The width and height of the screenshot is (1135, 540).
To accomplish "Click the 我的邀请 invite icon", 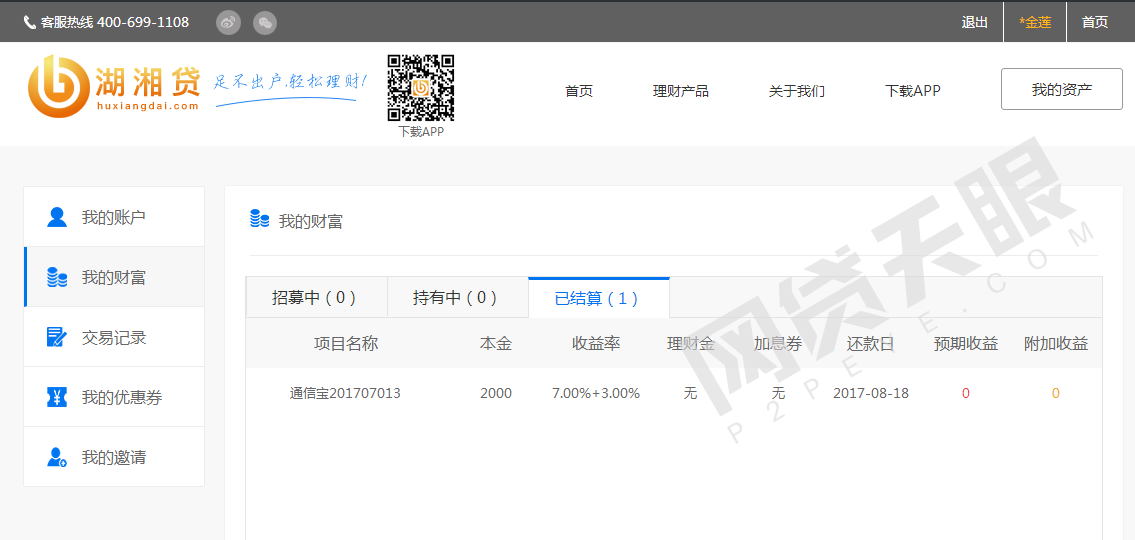I will (57, 457).
